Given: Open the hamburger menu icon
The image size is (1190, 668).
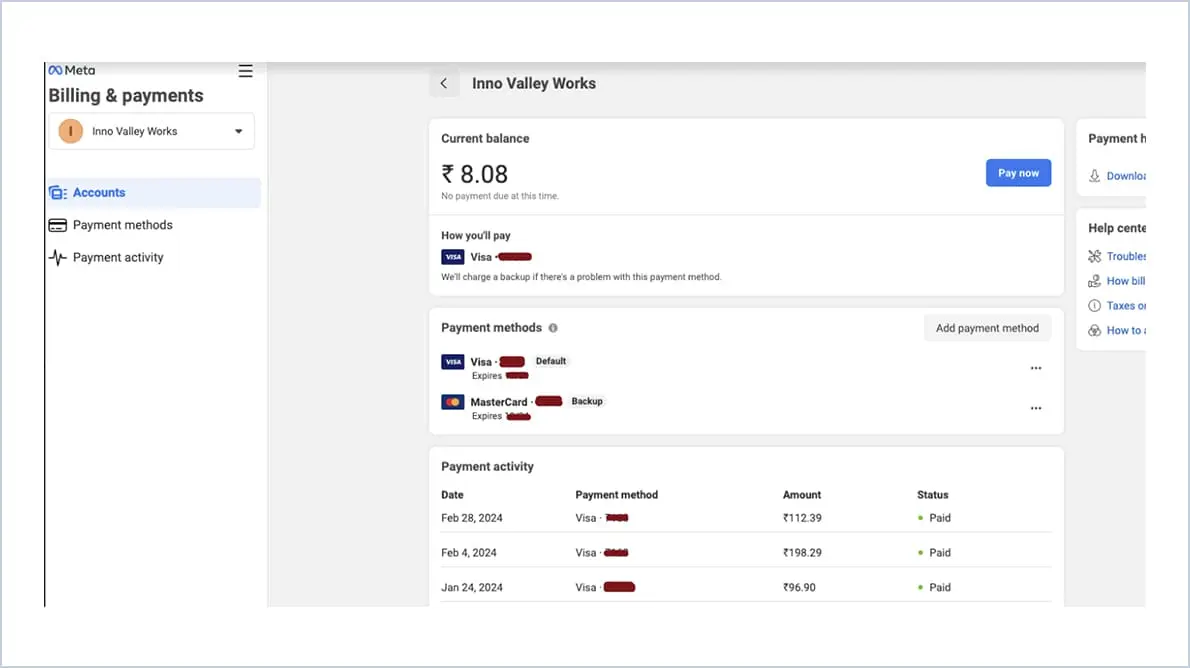Looking at the screenshot, I should (245, 71).
